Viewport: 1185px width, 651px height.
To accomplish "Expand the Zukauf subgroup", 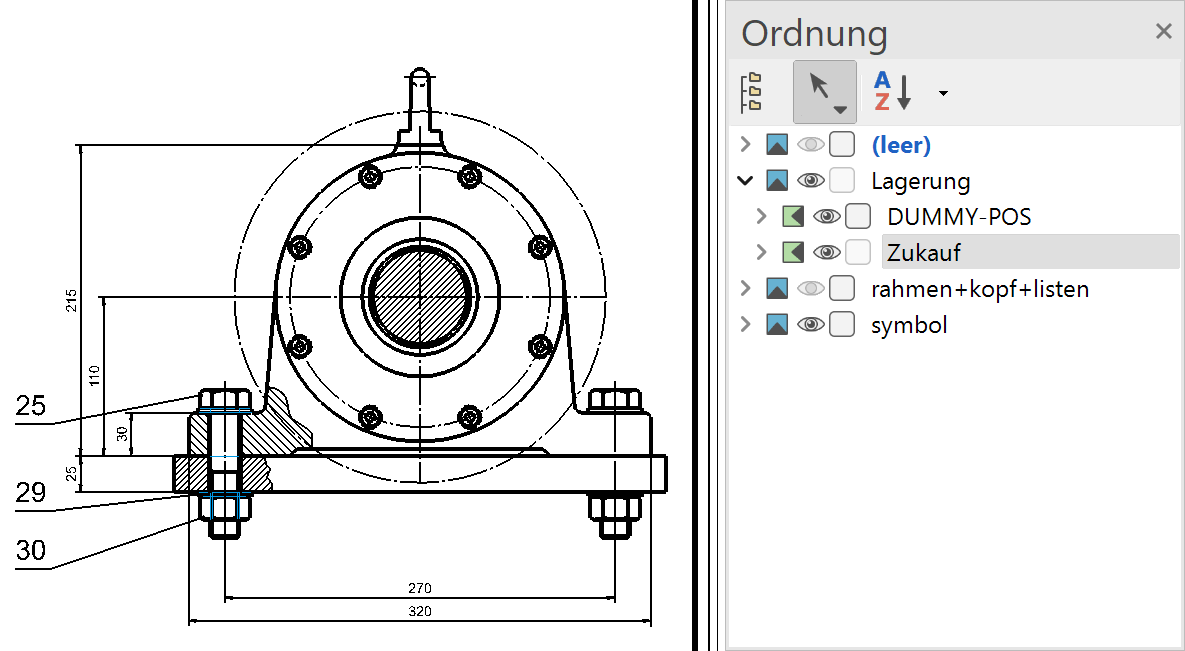I will tap(760, 253).
